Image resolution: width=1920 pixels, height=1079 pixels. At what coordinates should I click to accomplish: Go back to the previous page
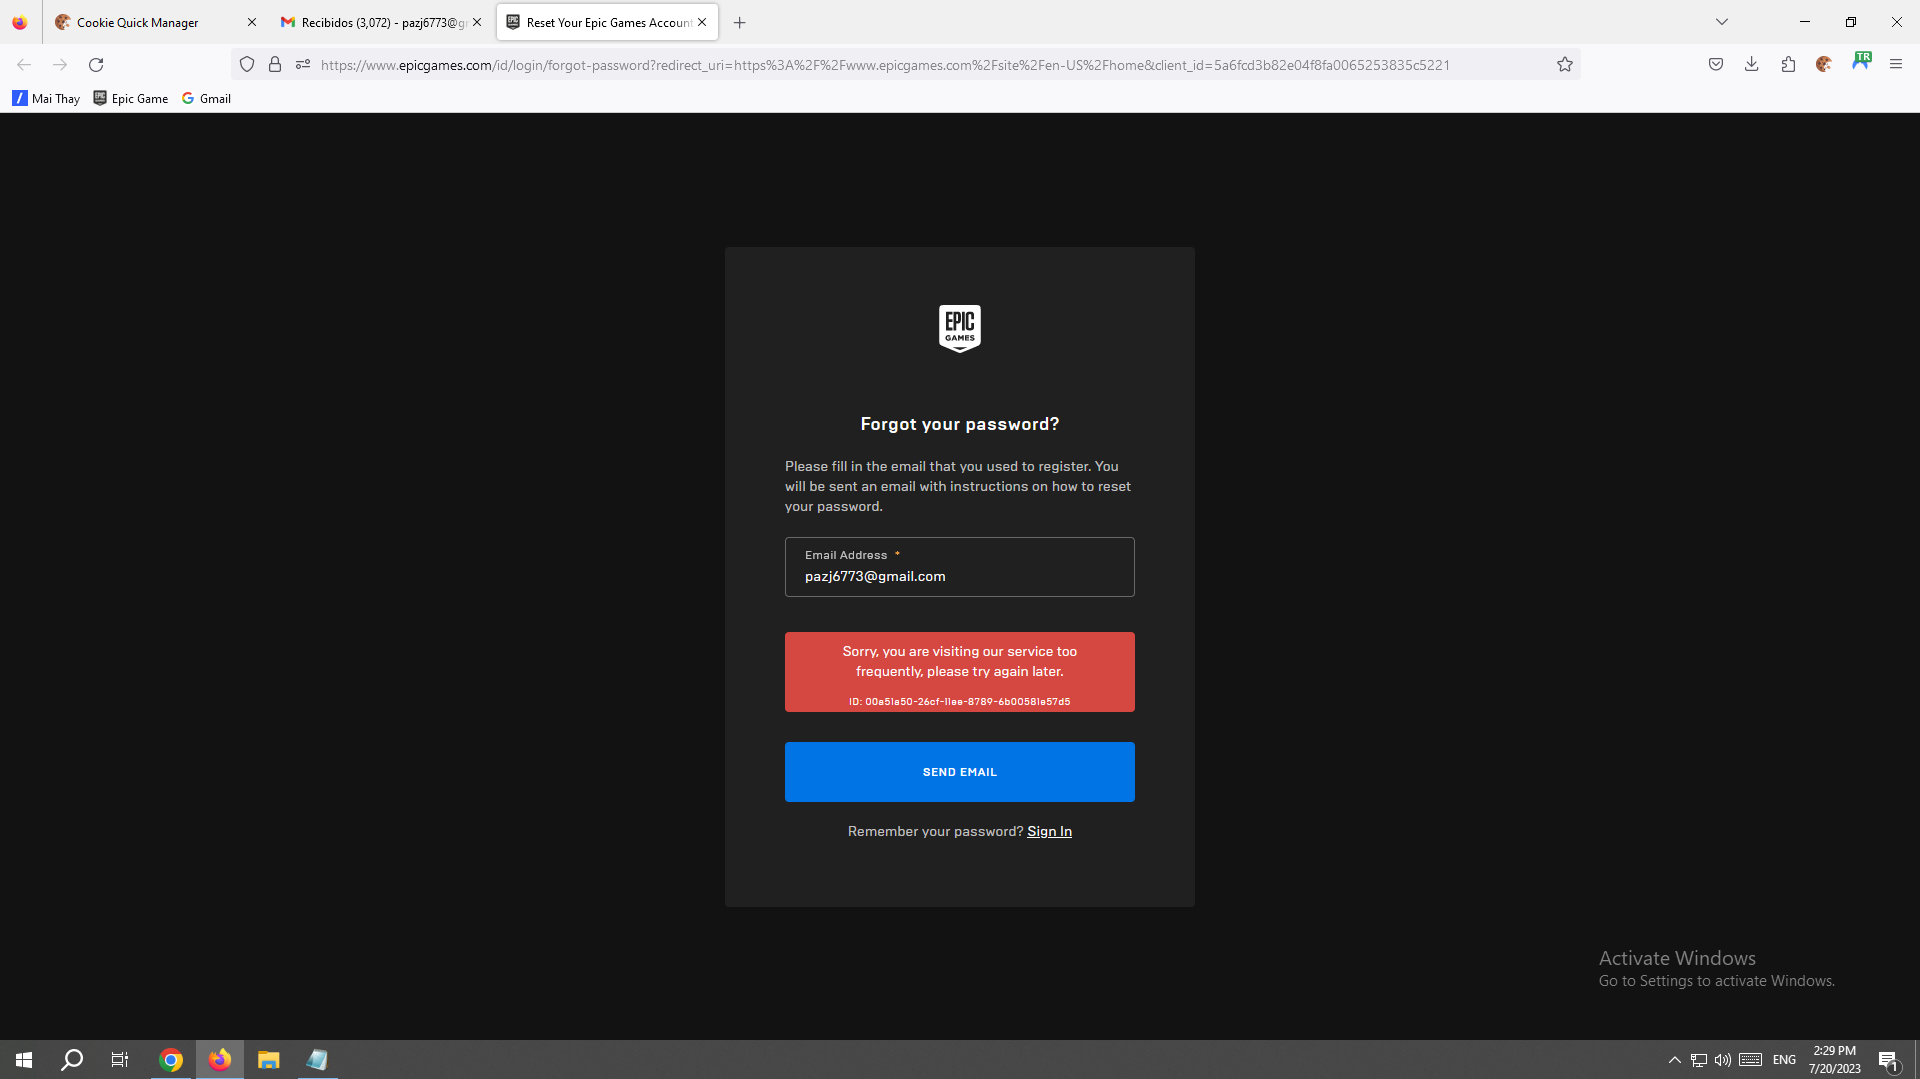24,65
